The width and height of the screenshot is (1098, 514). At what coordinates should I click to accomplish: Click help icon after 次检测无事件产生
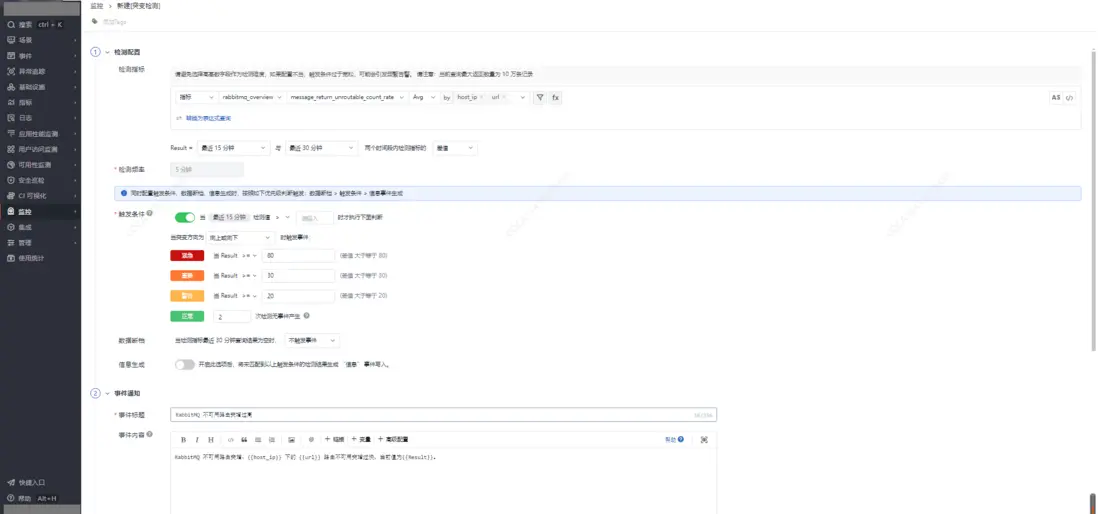pyautogui.click(x=307, y=316)
